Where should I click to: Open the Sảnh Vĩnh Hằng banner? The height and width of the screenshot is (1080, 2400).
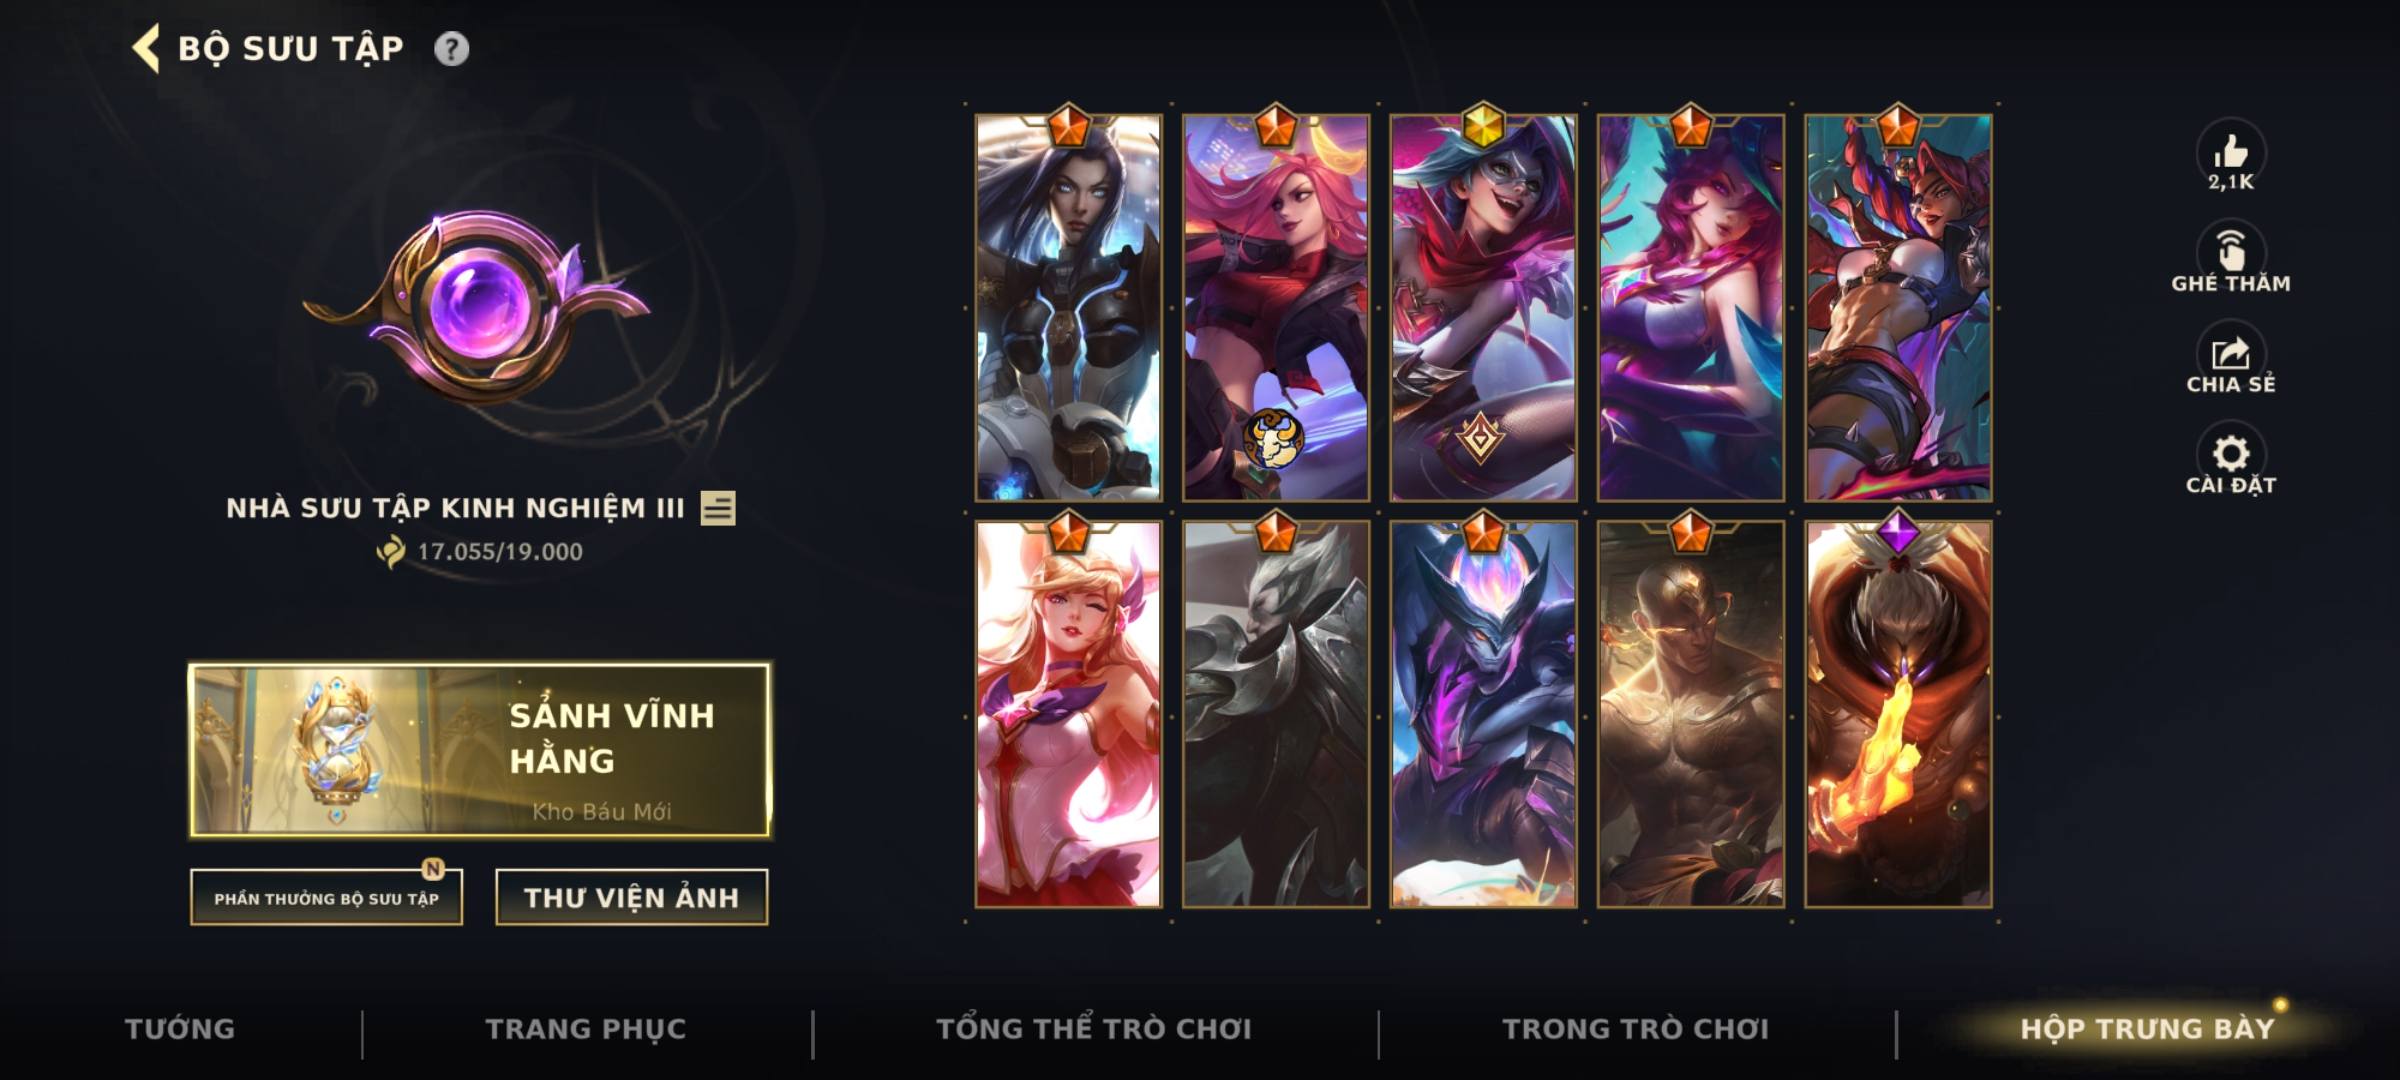pos(480,750)
